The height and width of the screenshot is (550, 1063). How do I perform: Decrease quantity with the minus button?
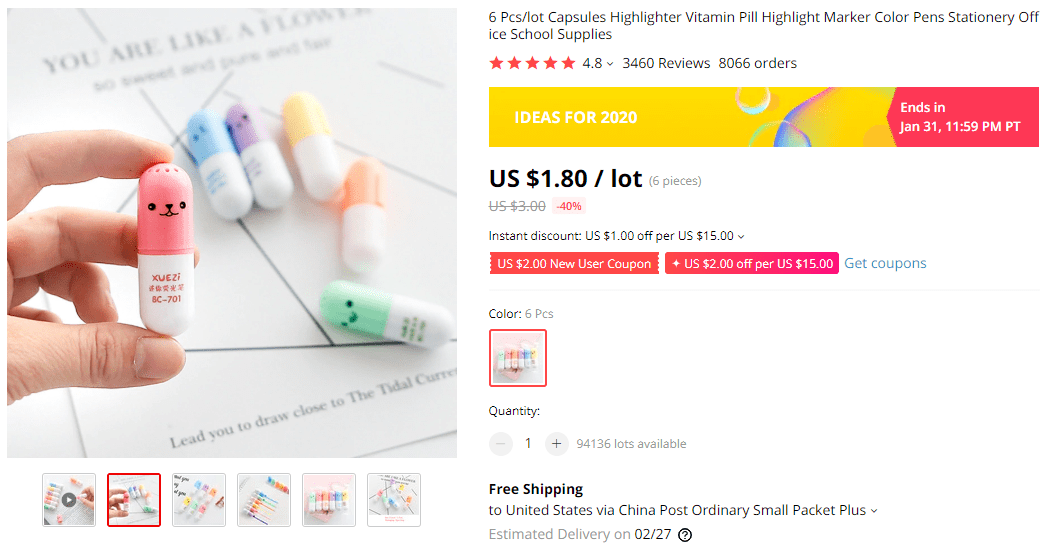(501, 443)
